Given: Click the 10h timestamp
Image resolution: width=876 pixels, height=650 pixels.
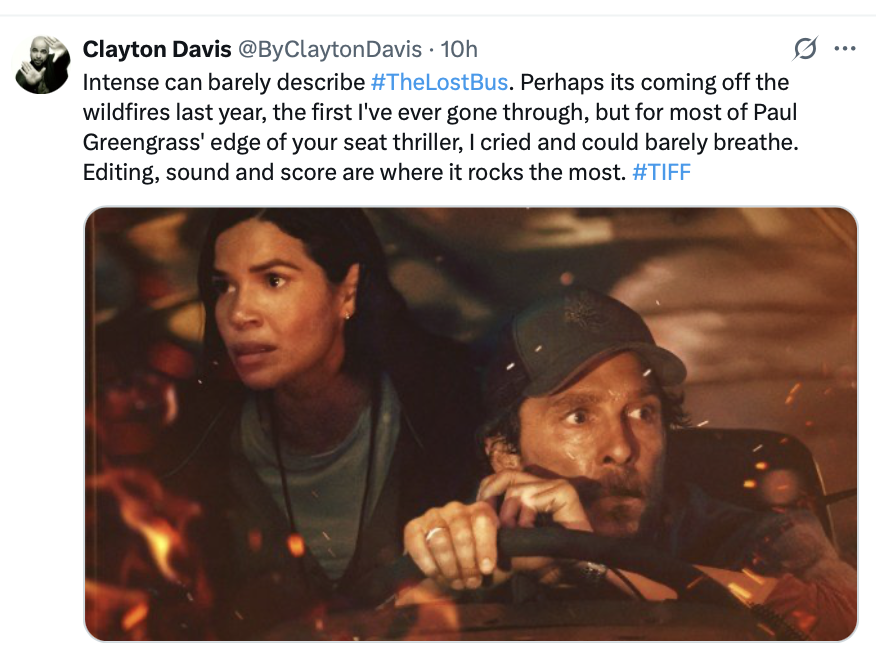Looking at the screenshot, I should click(460, 49).
